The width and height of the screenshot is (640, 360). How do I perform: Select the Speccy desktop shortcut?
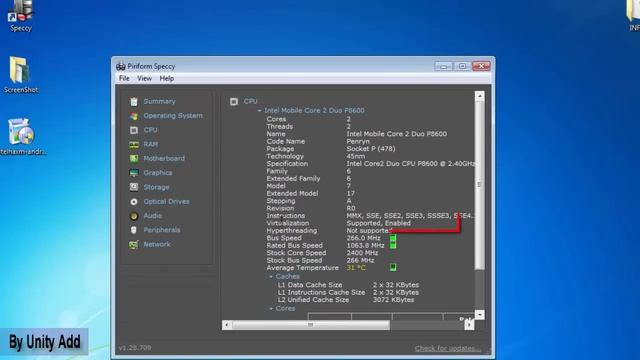(21, 16)
